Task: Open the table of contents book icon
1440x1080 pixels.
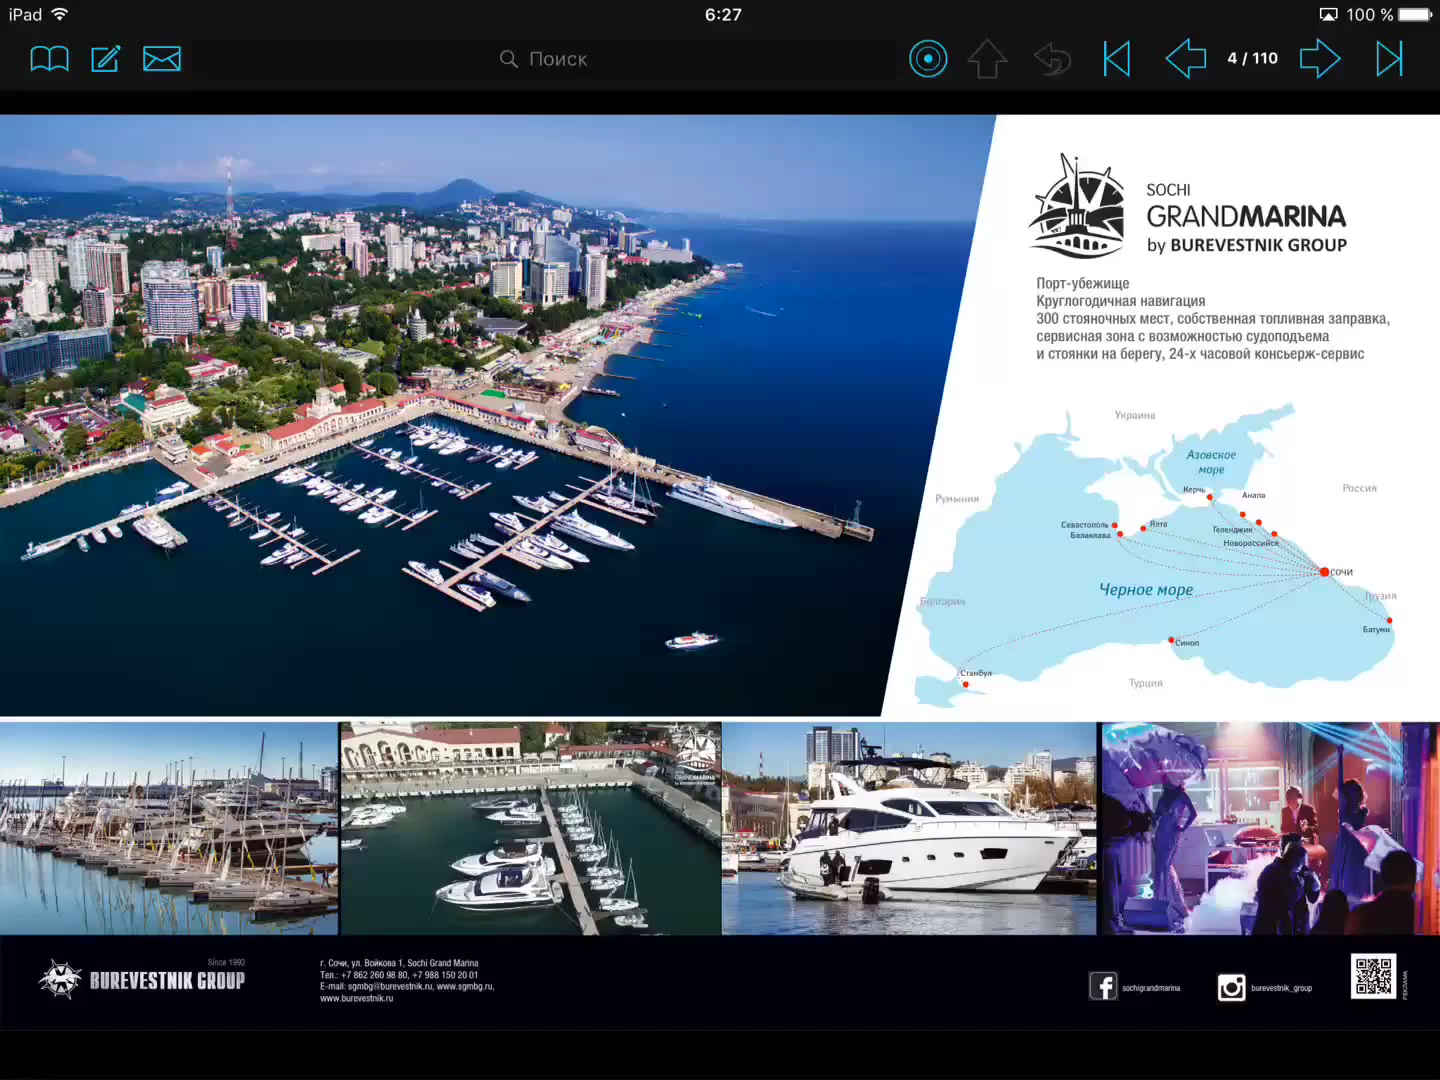Action: 49,59
